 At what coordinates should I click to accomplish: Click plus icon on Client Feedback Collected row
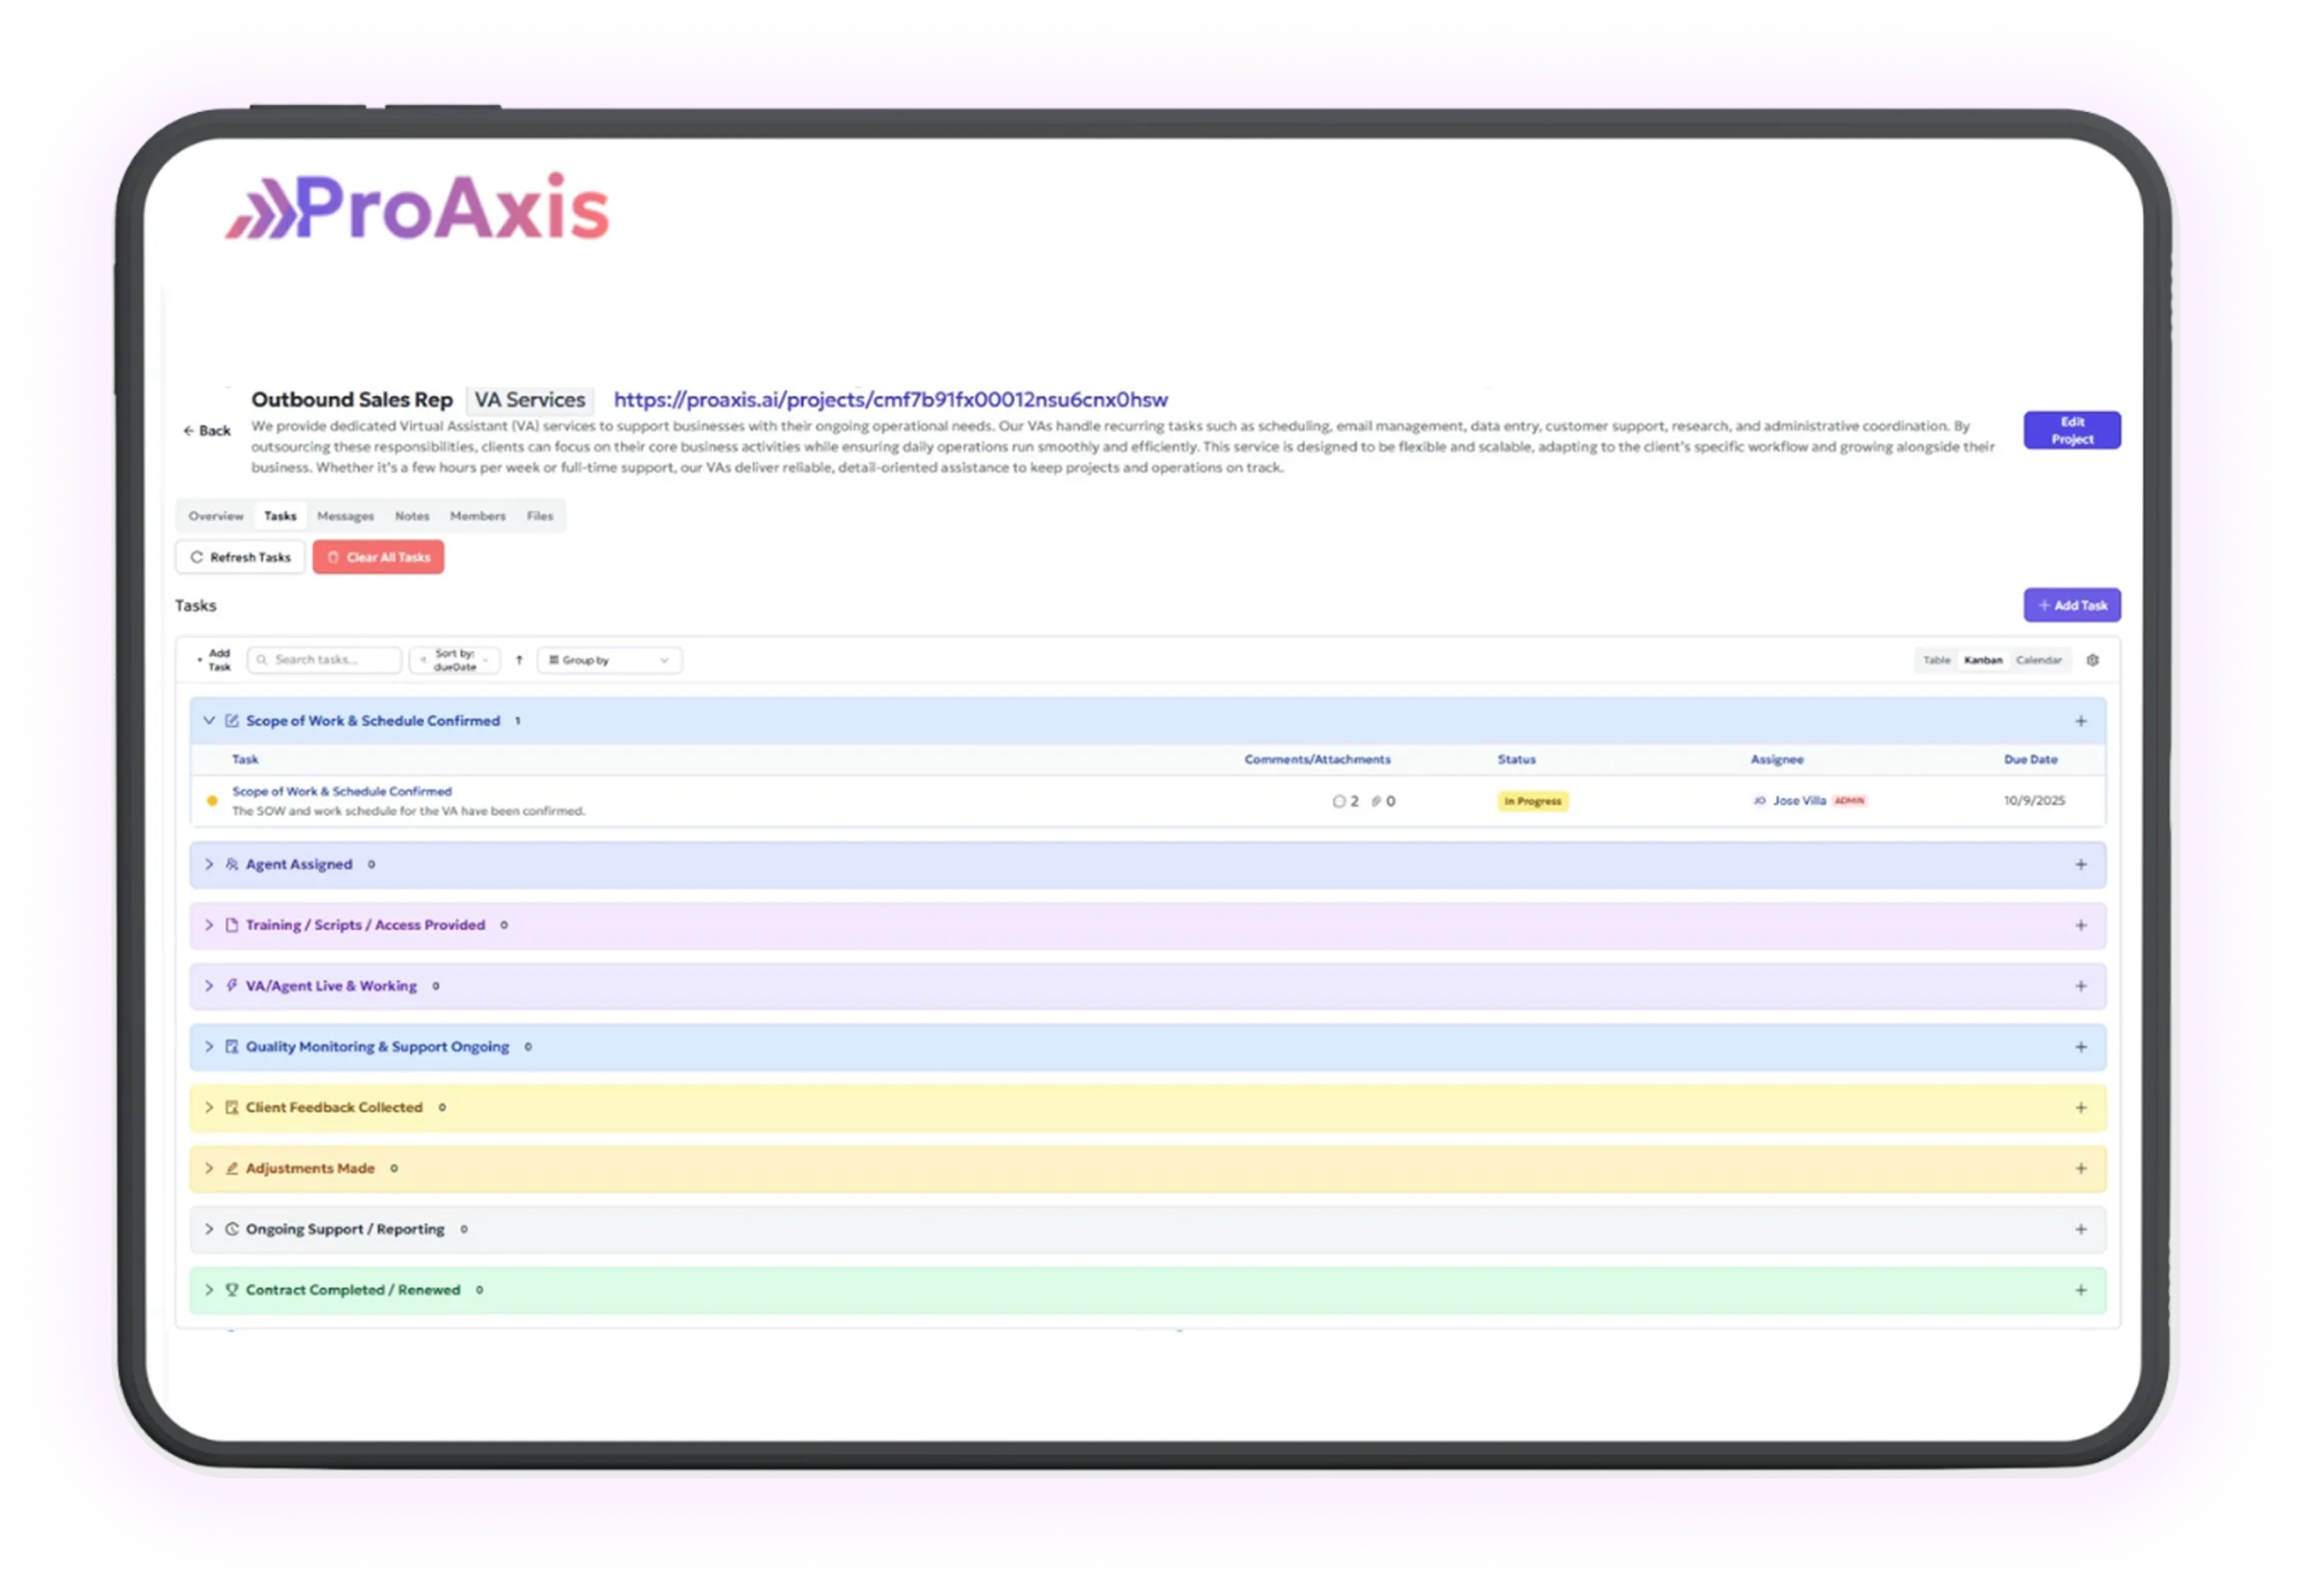click(x=2080, y=1107)
